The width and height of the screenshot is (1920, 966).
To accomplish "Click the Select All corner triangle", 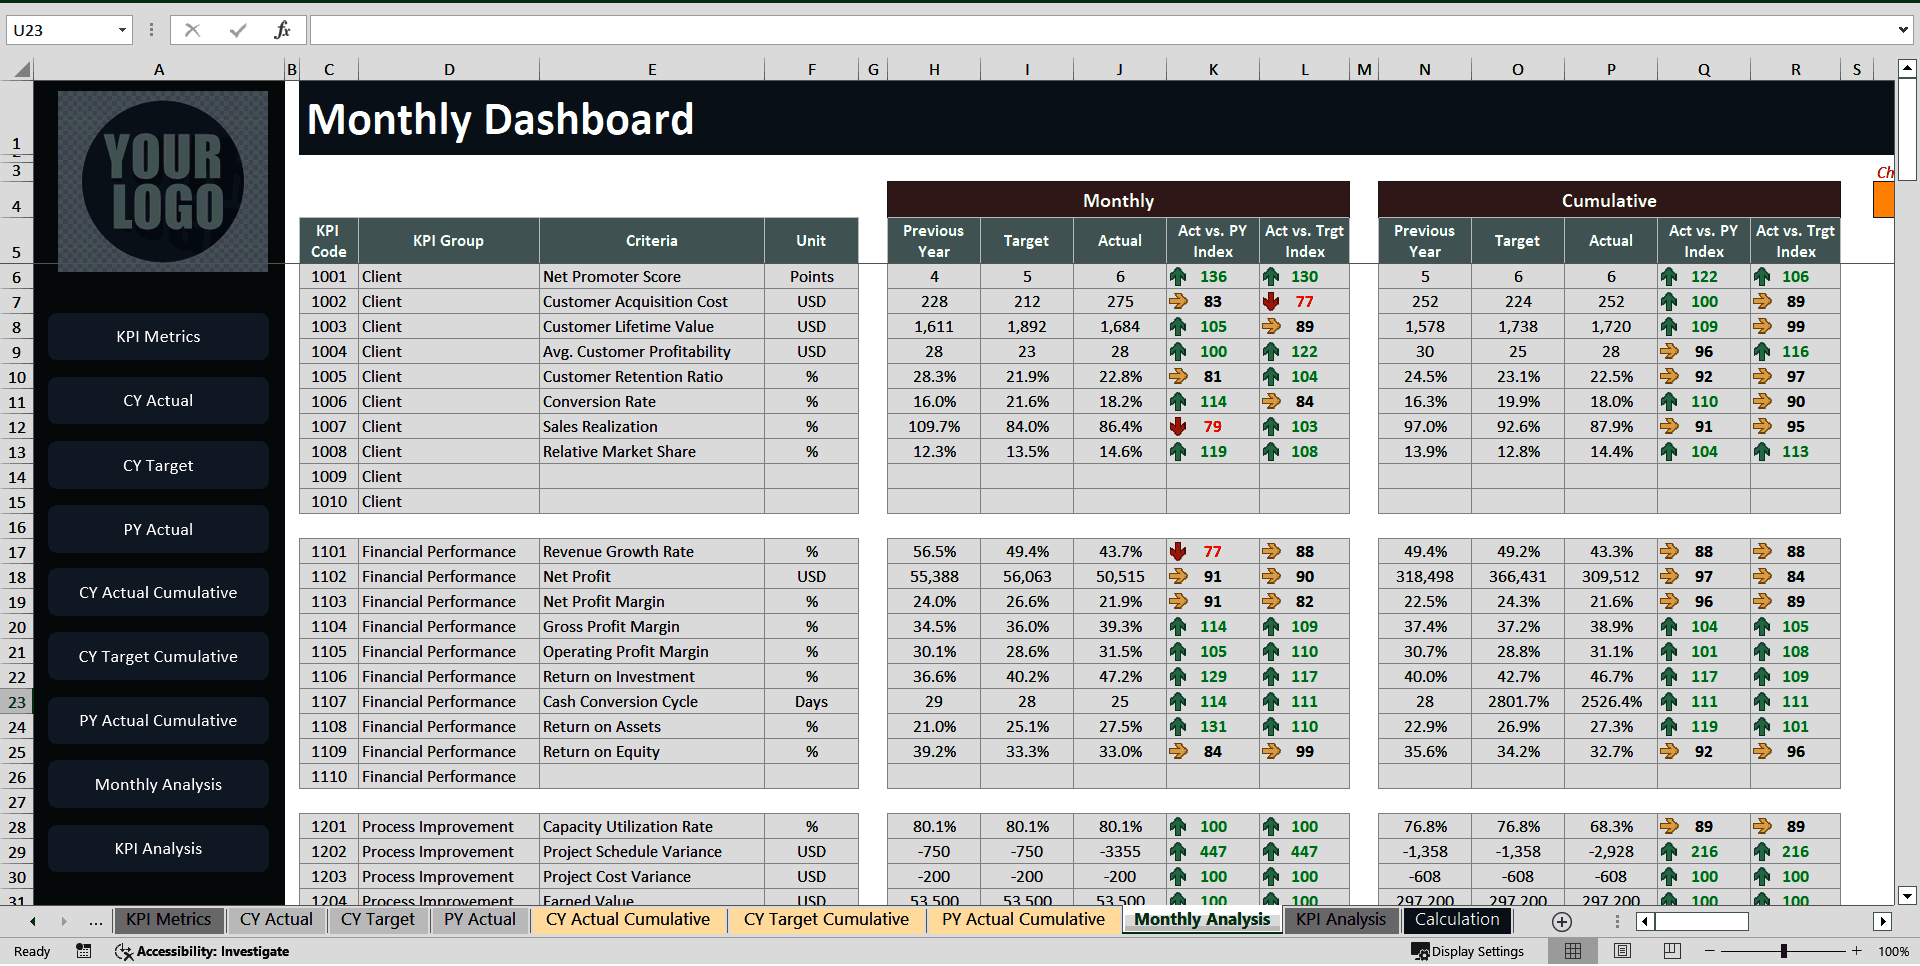I will [22, 69].
